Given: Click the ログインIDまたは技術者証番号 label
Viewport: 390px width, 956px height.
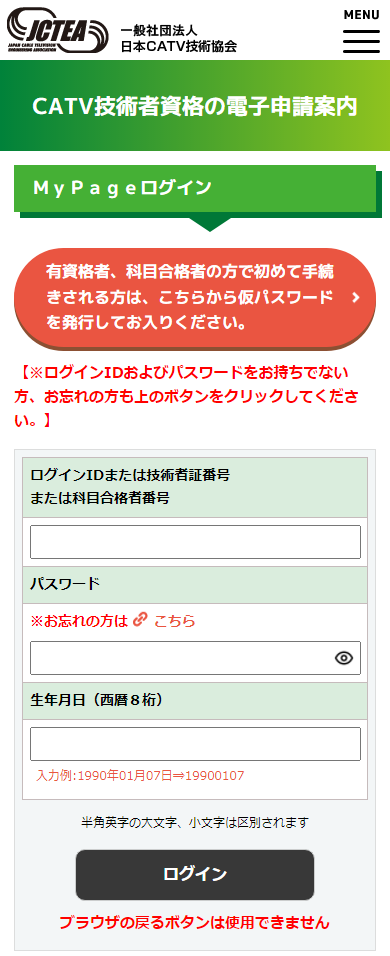Looking at the screenshot, I should click(x=130, y=475).
